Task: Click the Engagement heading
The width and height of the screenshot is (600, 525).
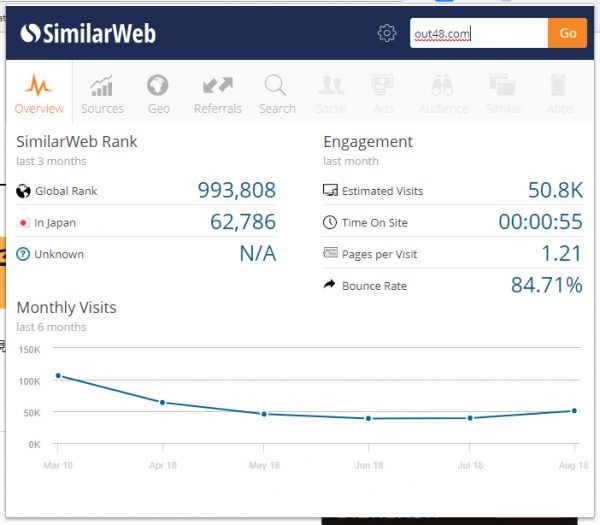Action: (368, 142)
